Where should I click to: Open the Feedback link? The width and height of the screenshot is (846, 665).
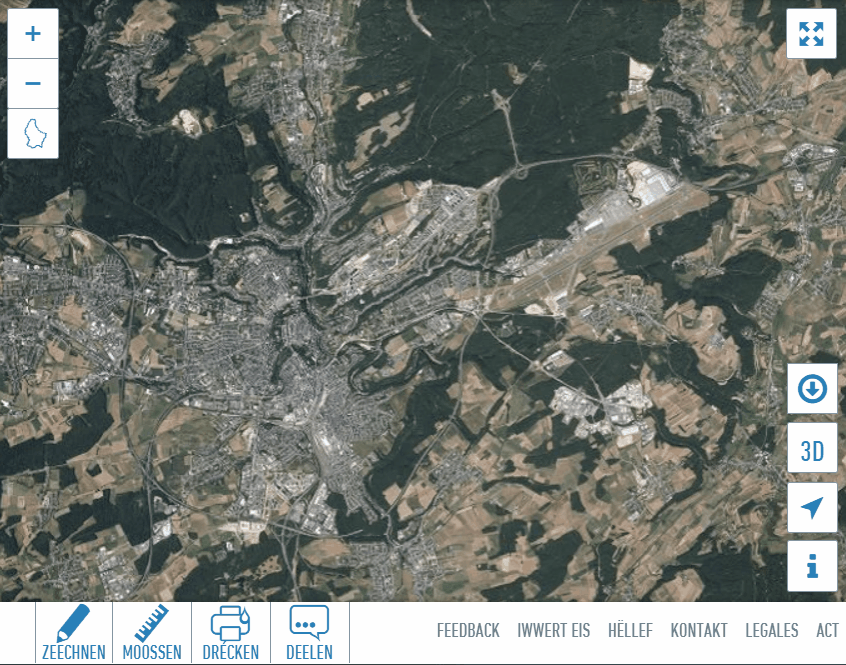point(467,631)
